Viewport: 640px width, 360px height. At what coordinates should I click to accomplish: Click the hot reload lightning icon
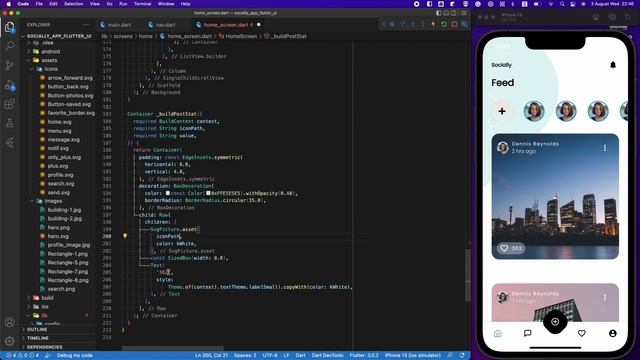coord(433,24)
